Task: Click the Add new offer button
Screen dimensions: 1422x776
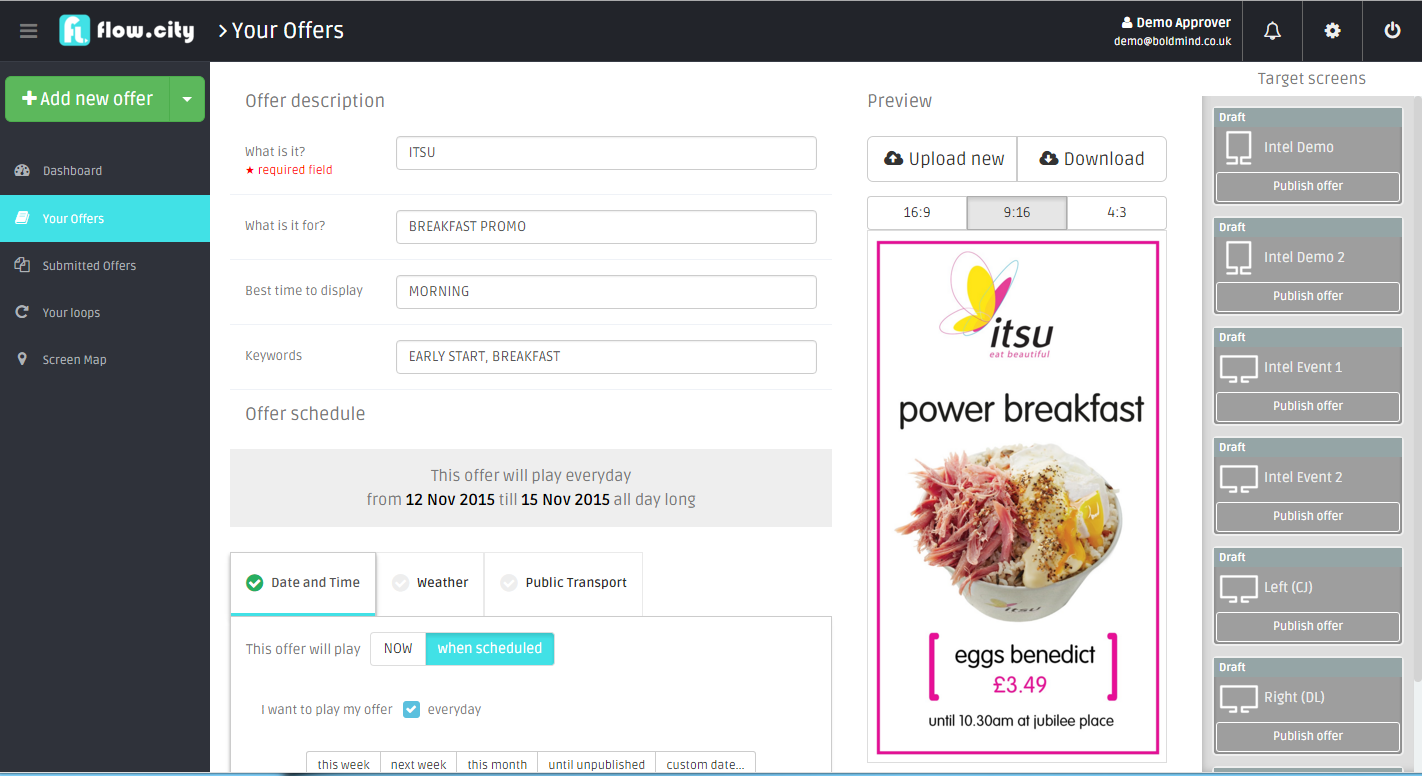Action: pyautogui.click(x=88, y=99)
